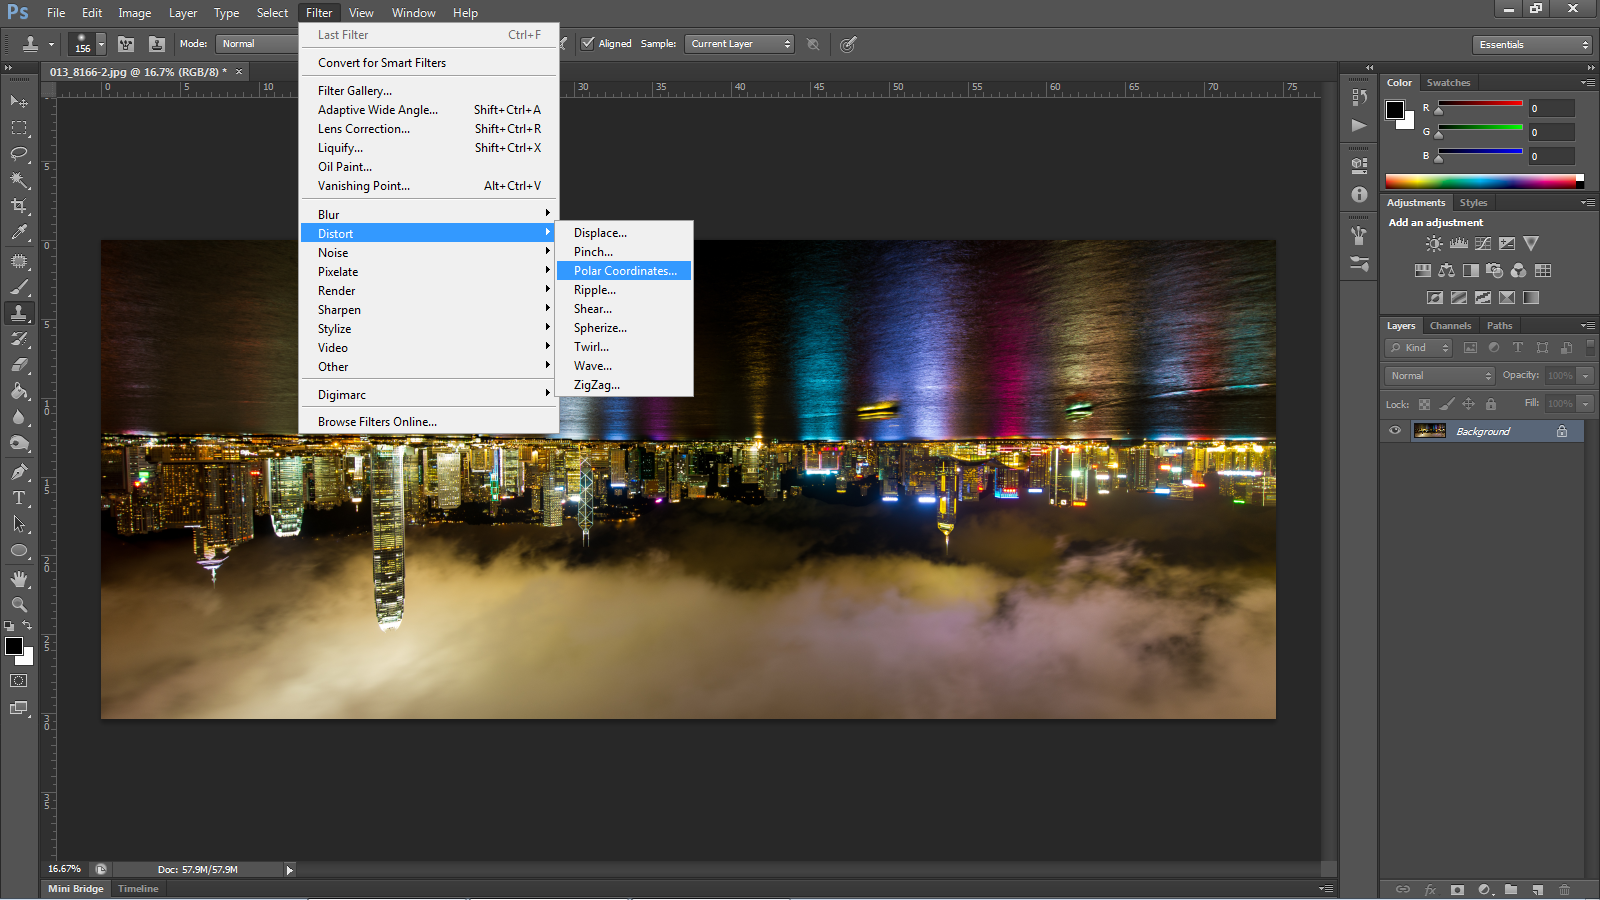Switch to the Styles tab
The image size is (1600, 900).
coord(1473,203)
